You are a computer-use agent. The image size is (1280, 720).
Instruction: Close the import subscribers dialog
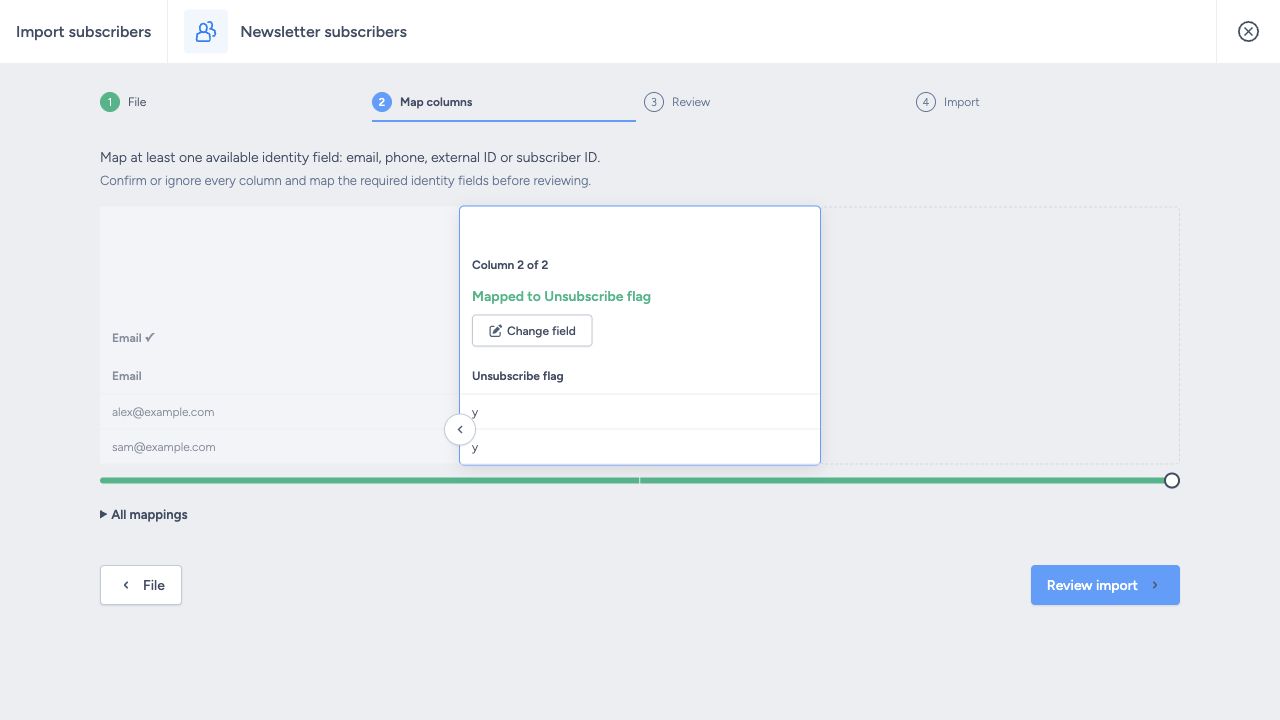point(1248,32)
